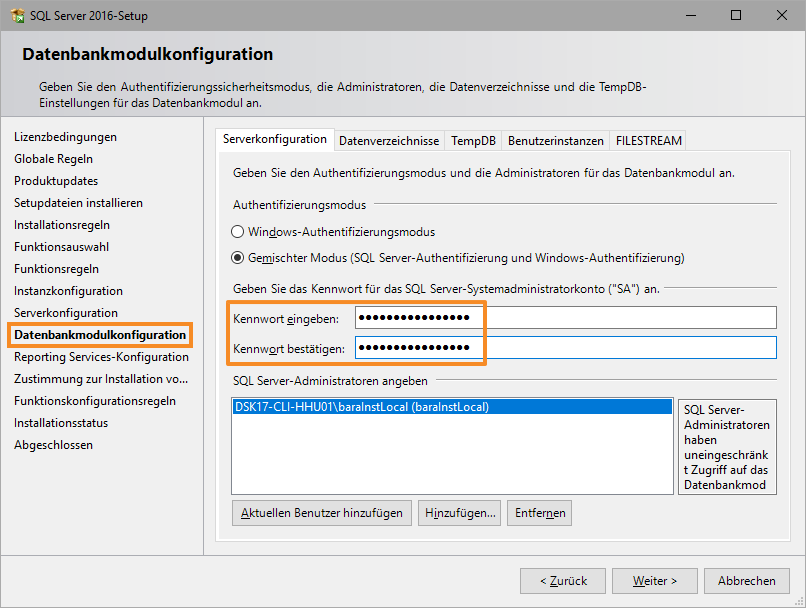The image size is (806, 608).
Task: Close the SQL Server setup window
Action: click(782, 16)
